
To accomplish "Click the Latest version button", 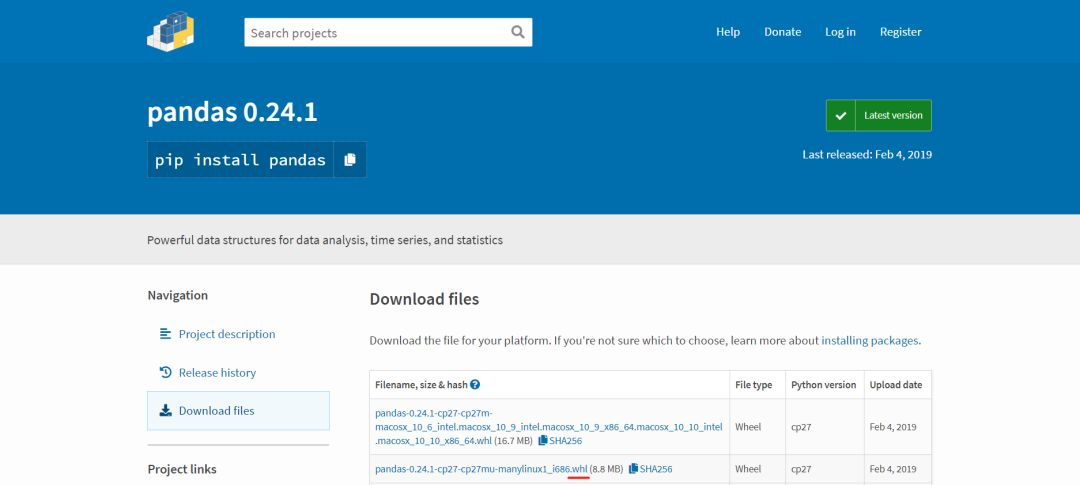I will click(x=879, y=116).
